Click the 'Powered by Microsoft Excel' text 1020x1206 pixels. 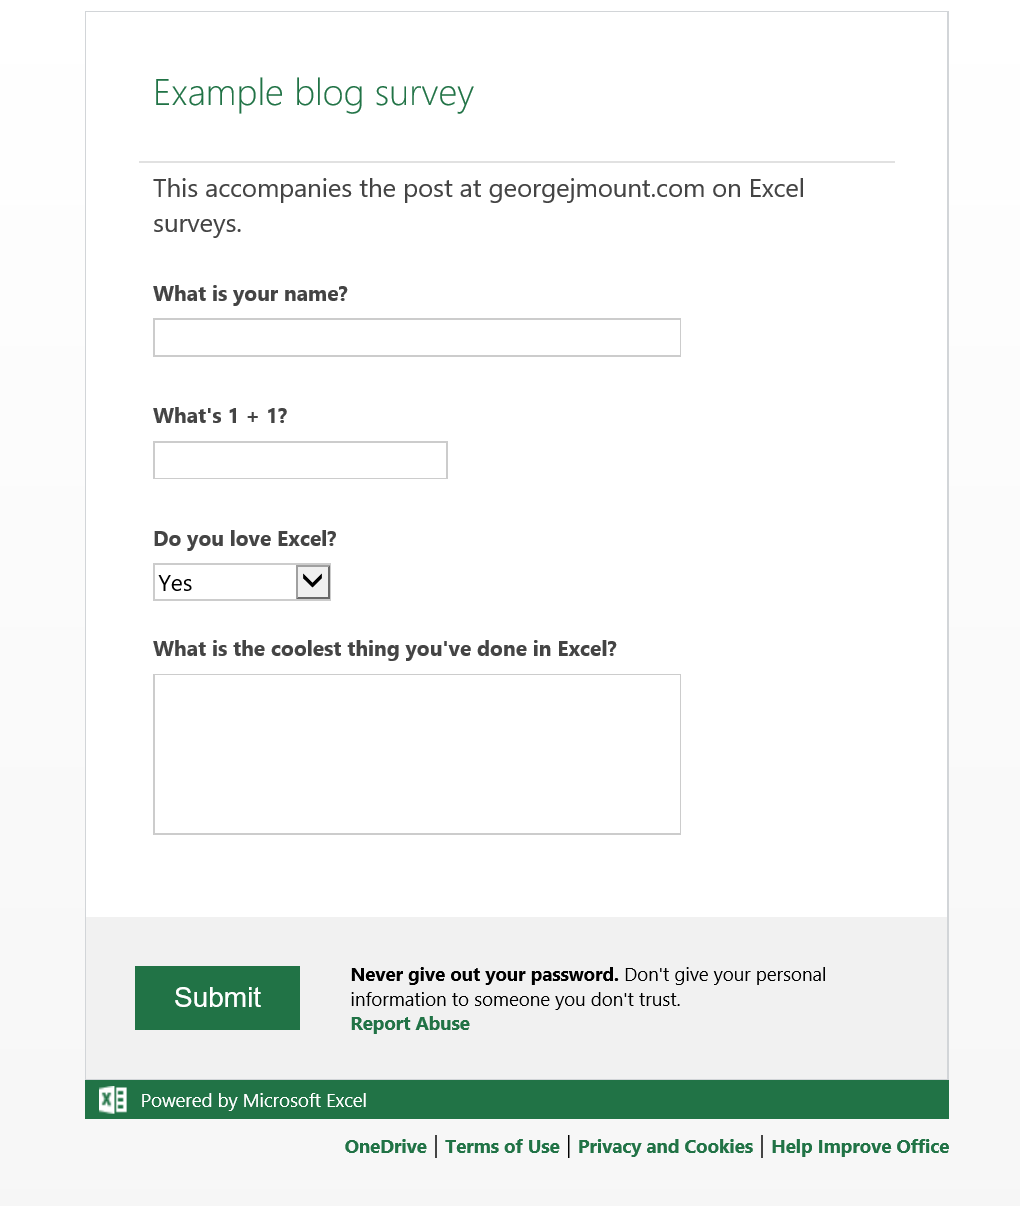[254, 1101]
